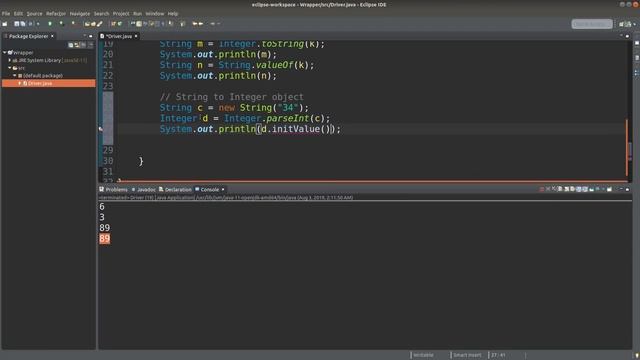Maximize the Package Explorer view

click(x=91, y=36)
